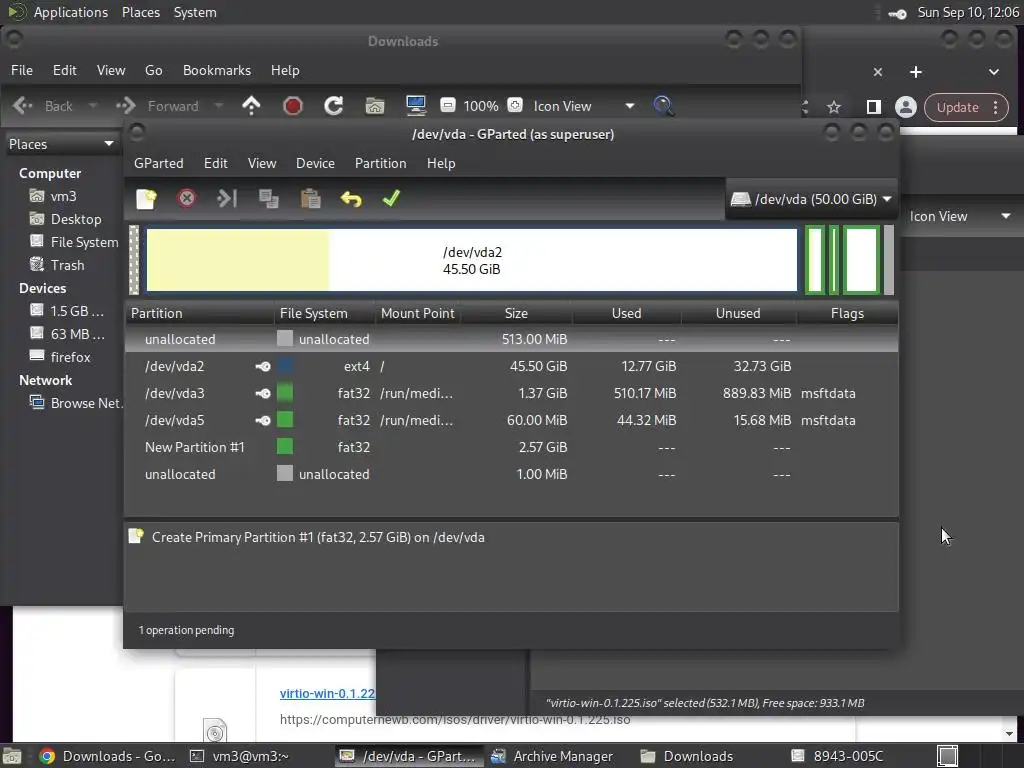Image resolution: width=1024 pixels, height=768 pixels.
Task: Undo last operation with yellow arrow icon
Action: click(x=351, y=199)
